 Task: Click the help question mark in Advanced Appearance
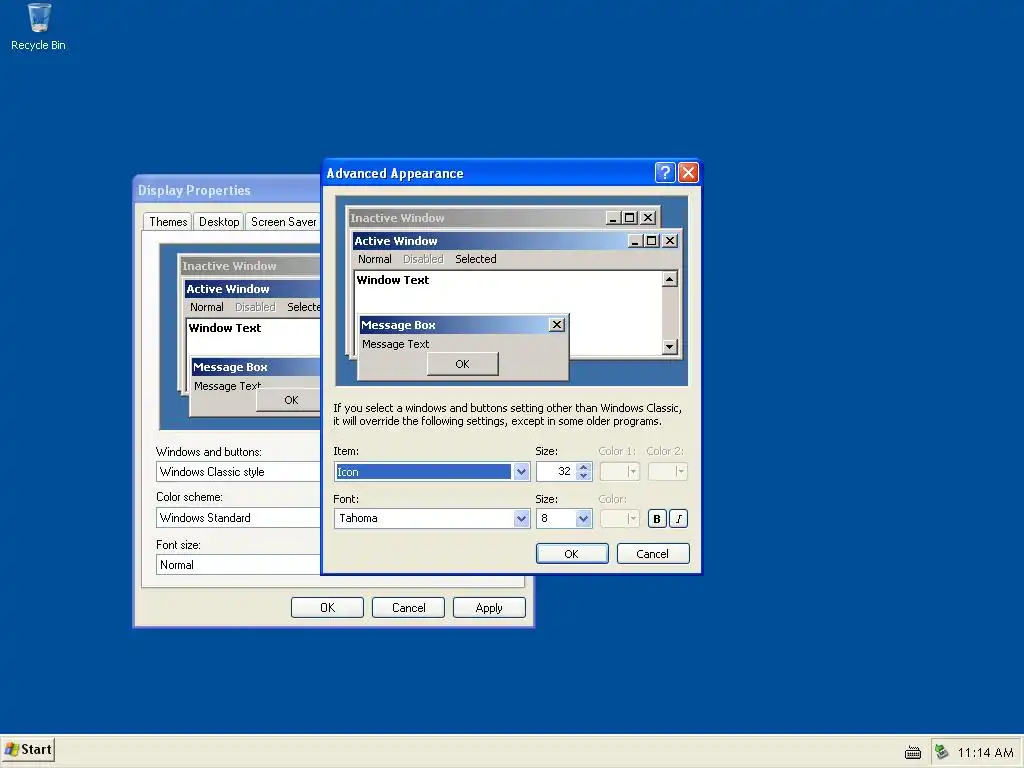(x=664, y=172)
